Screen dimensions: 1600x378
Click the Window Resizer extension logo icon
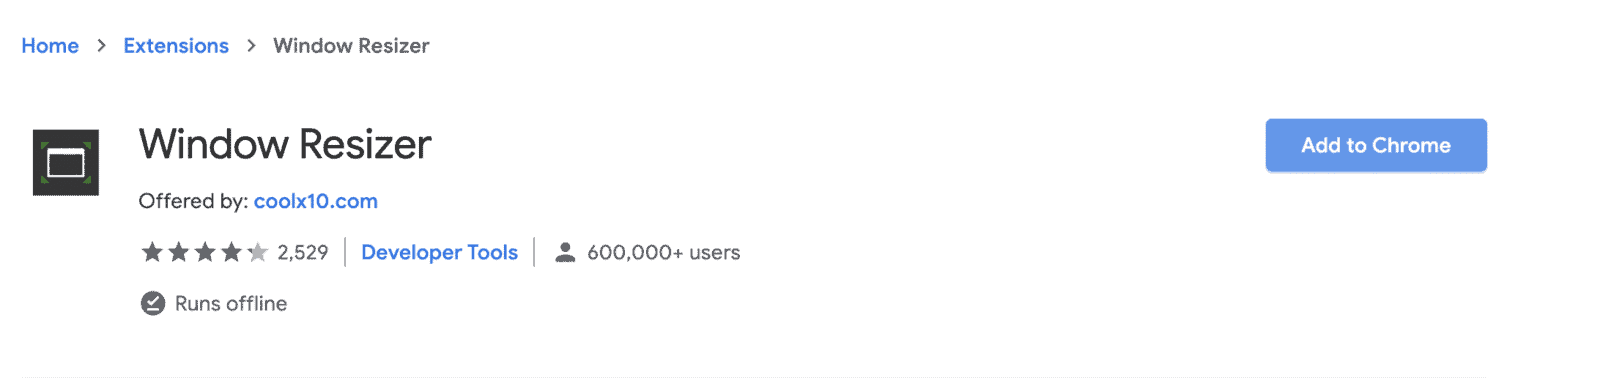click(66, 162)
